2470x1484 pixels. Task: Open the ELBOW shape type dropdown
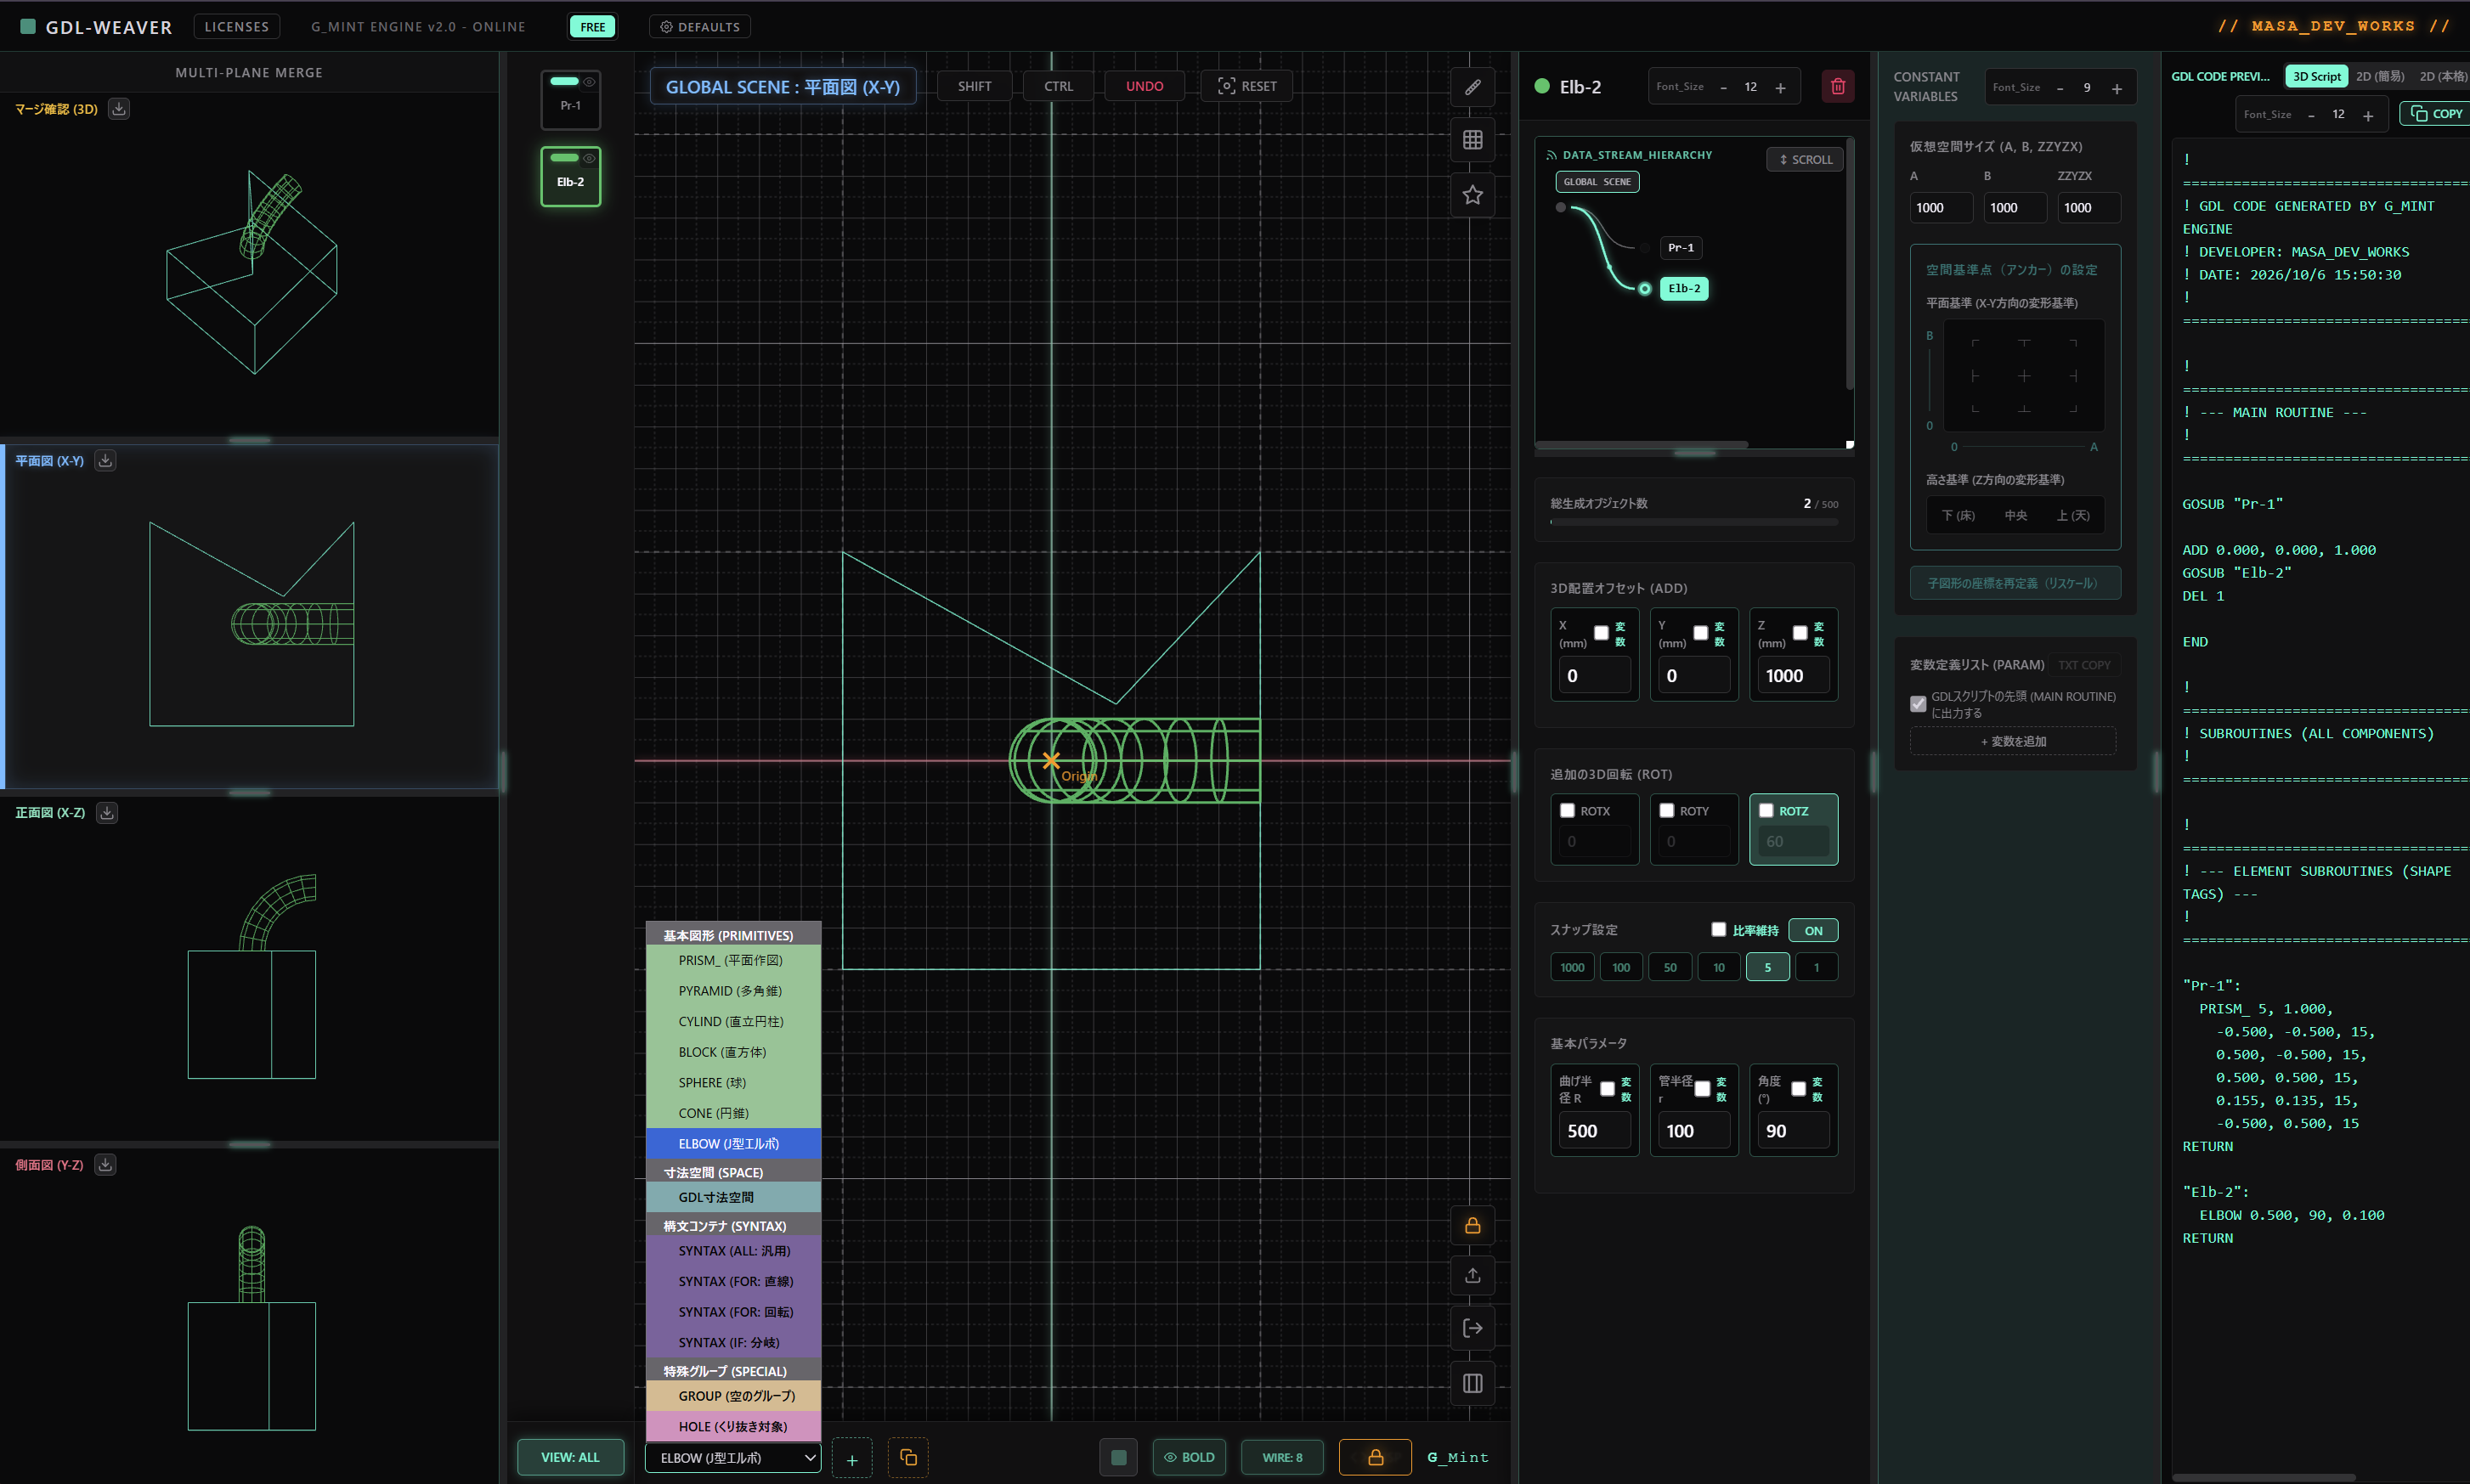(x=733, y=1458)
